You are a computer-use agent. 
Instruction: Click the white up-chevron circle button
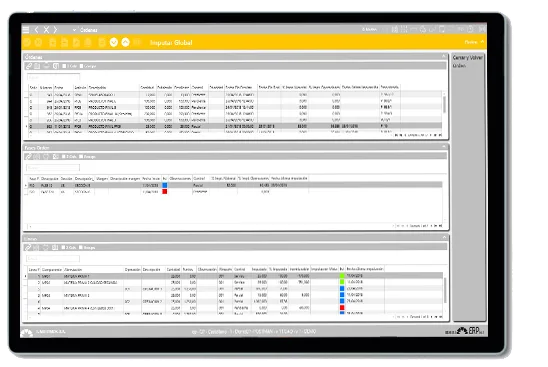click(x=125, y=42)
